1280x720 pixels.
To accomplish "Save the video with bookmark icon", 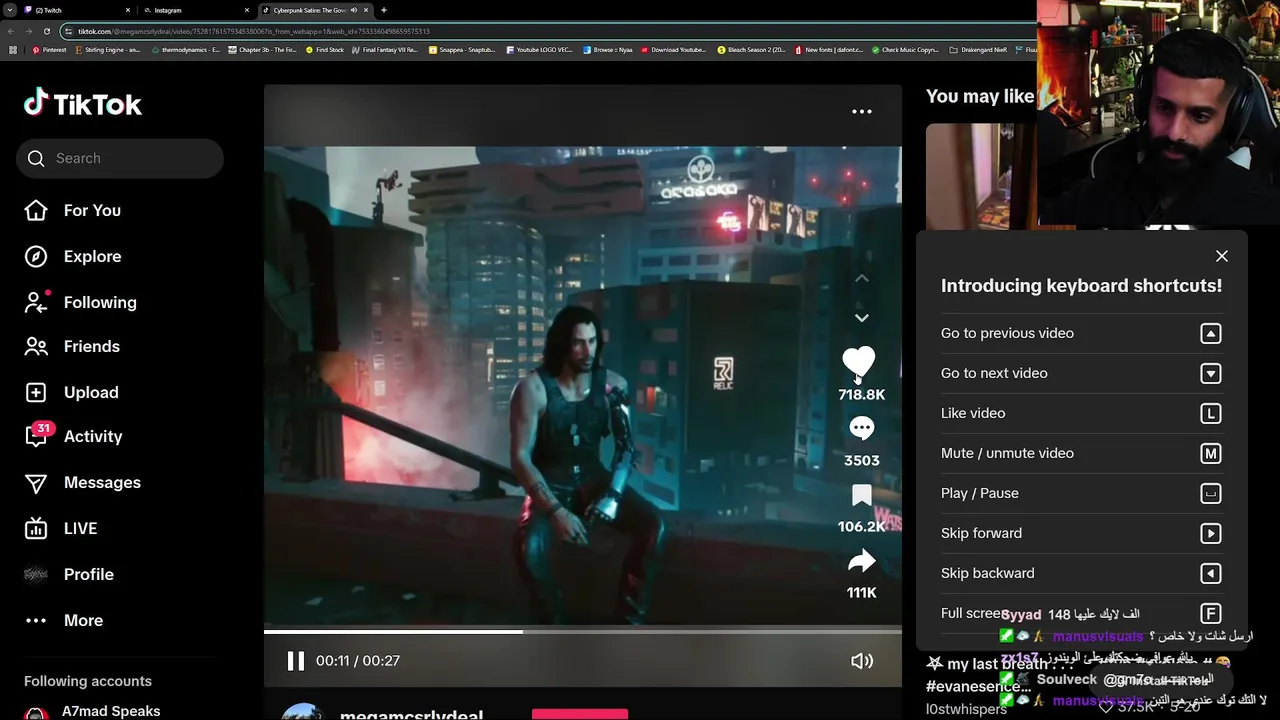I will click(x=862, y=496).
